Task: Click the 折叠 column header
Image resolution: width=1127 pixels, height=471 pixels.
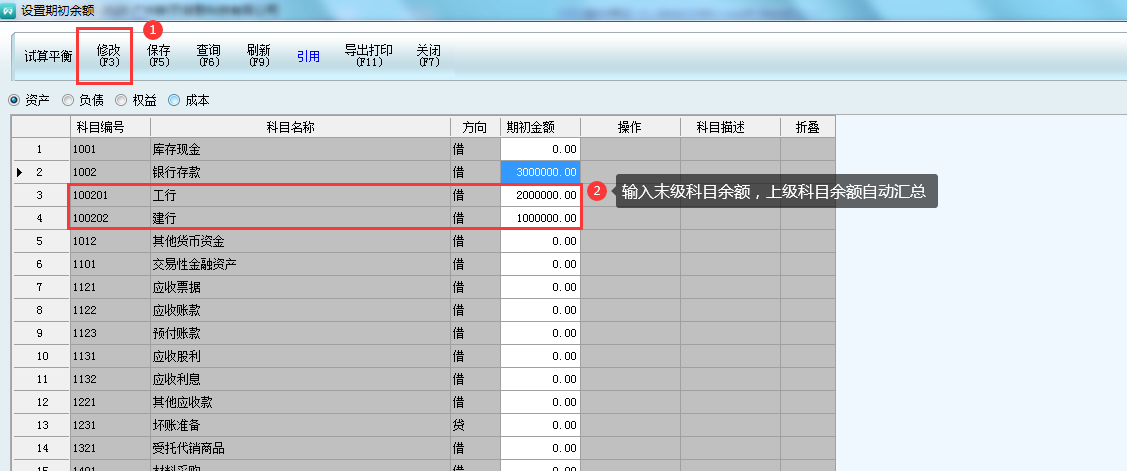Action: tap(807, 127)
